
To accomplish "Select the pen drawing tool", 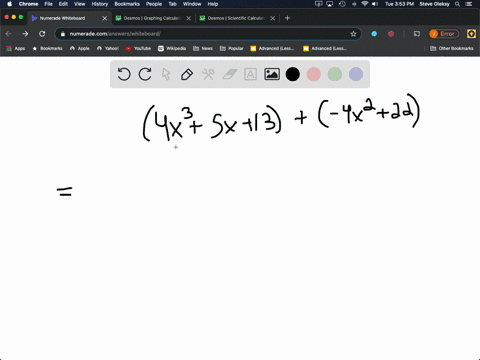I will (187, 74).
